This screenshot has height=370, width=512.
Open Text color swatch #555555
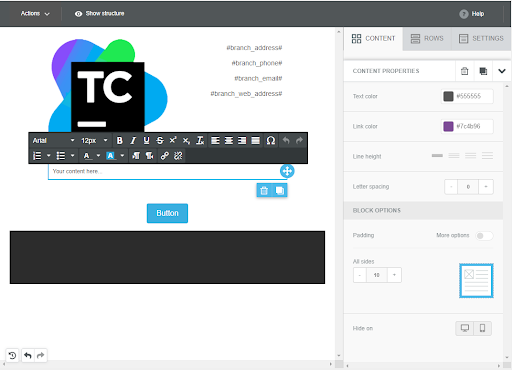(448, 96)
